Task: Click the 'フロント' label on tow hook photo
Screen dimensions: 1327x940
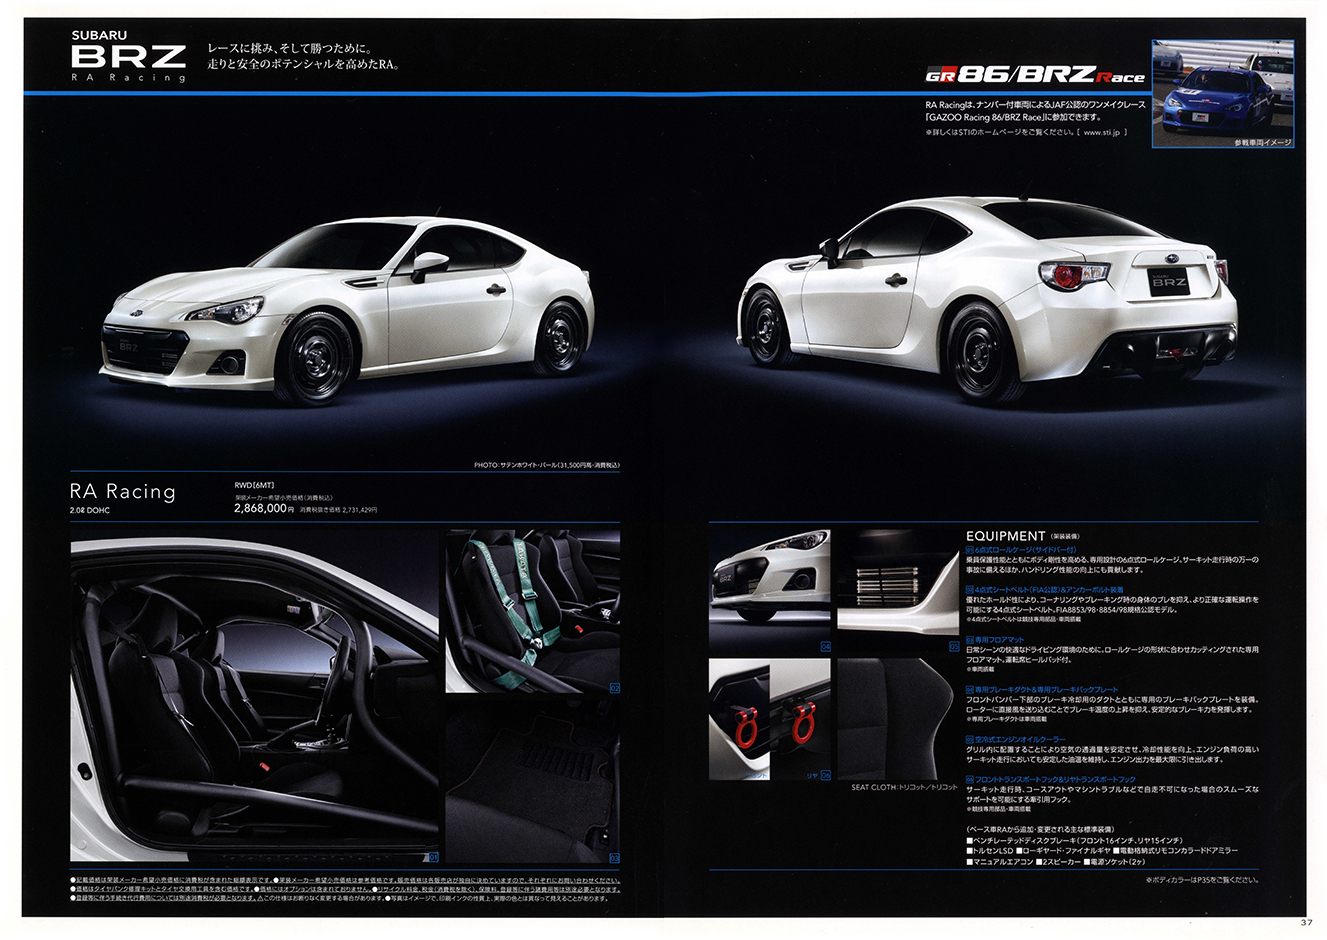Action: coord(755,775)
